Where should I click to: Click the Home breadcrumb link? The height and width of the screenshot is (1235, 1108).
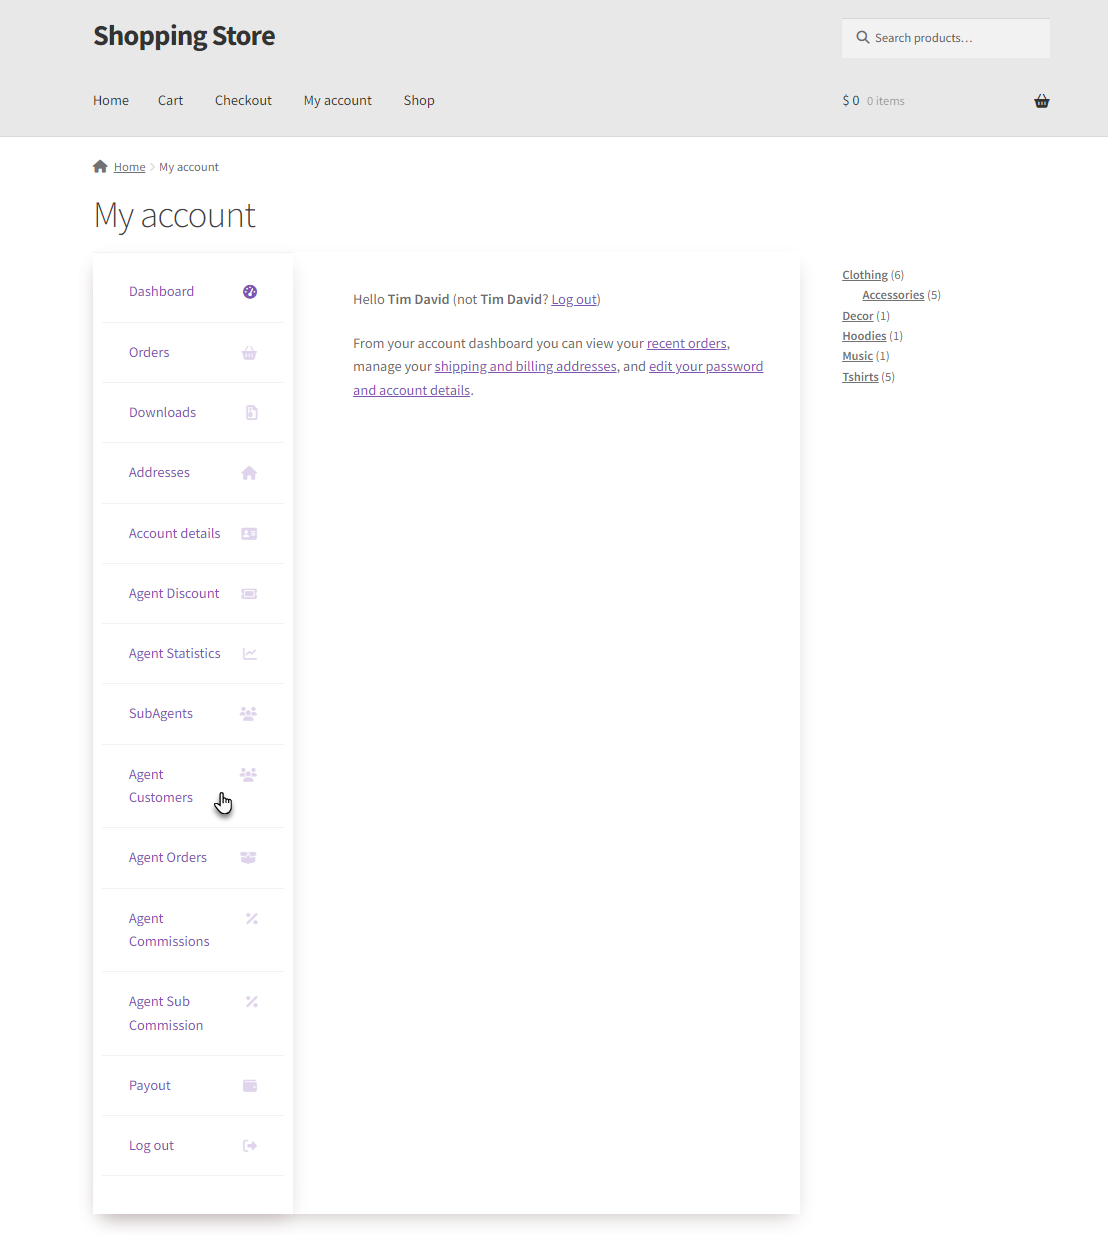[129, 167]
